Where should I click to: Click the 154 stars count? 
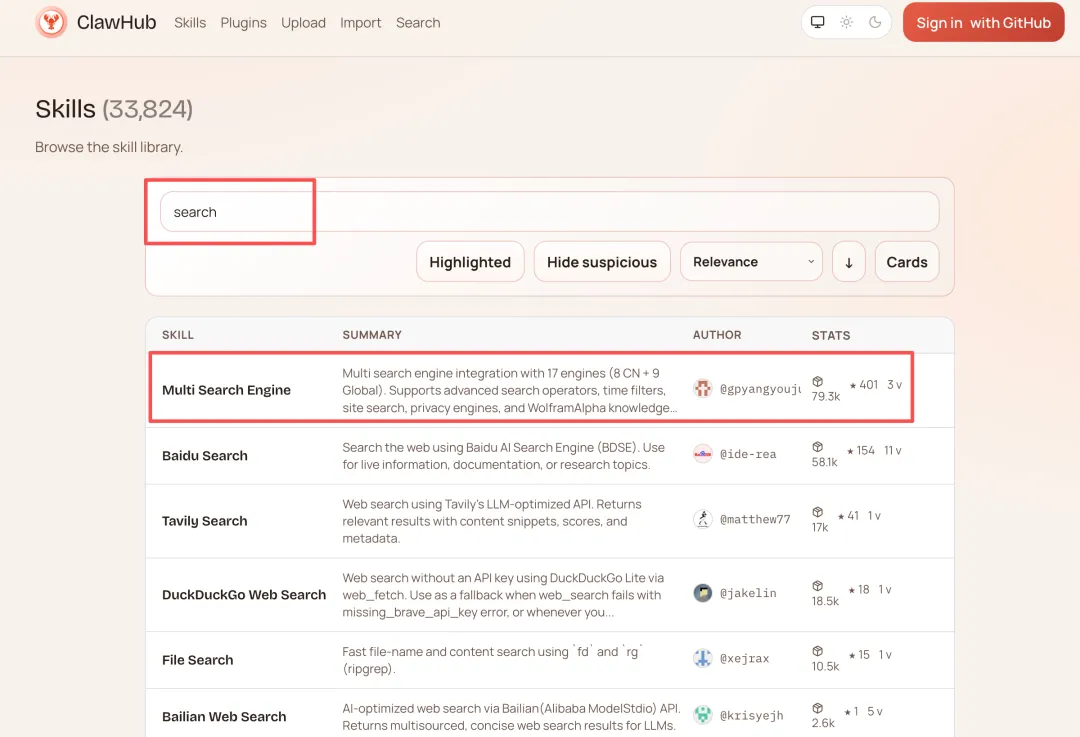point(861,450)
